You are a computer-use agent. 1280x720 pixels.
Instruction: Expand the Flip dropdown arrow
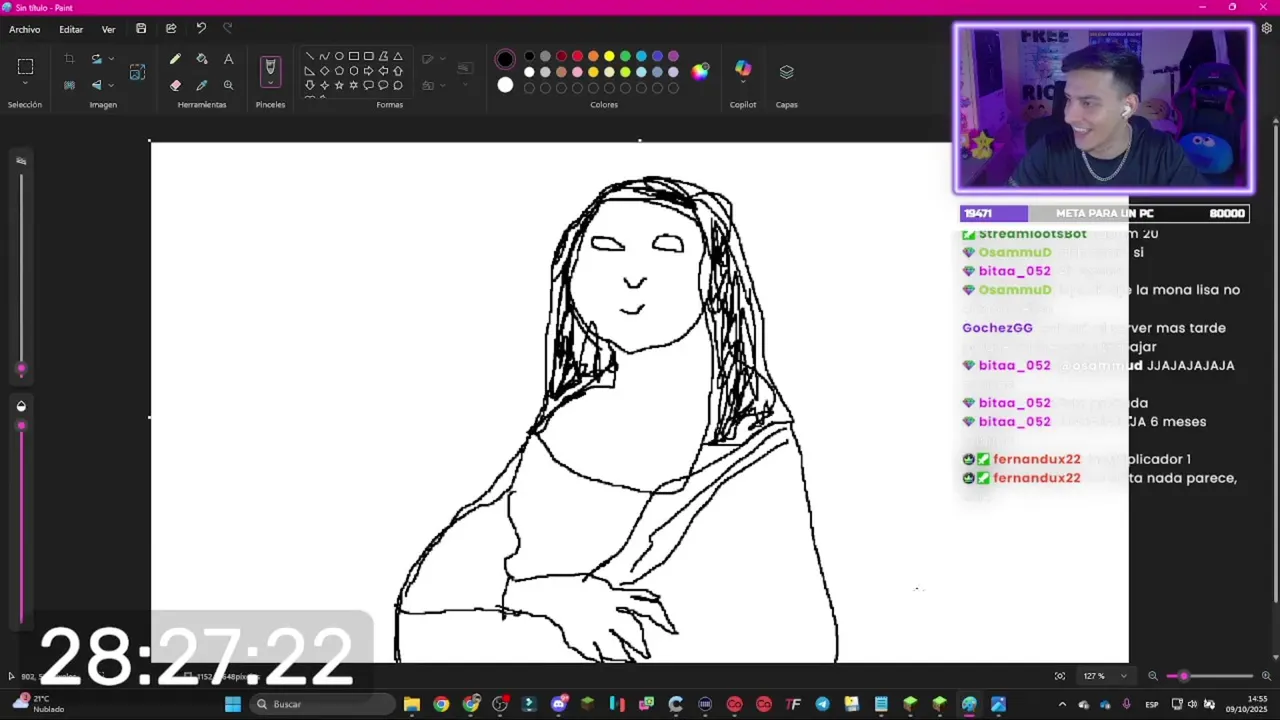click(111, 85)
